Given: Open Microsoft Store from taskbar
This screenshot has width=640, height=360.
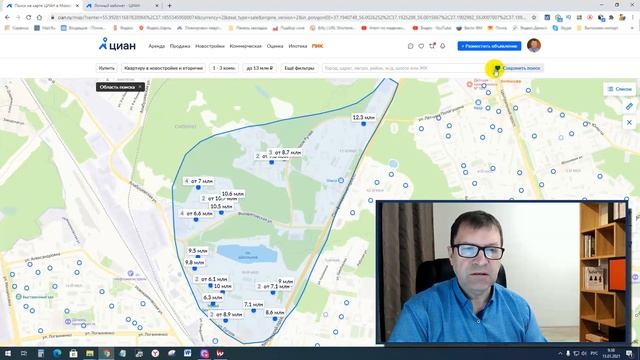Looking at the screenshot, I should [73, 353].
